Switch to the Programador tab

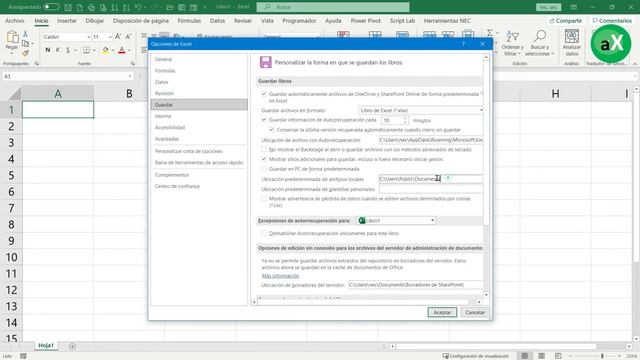pyautogui.click(x=299, y=20)
